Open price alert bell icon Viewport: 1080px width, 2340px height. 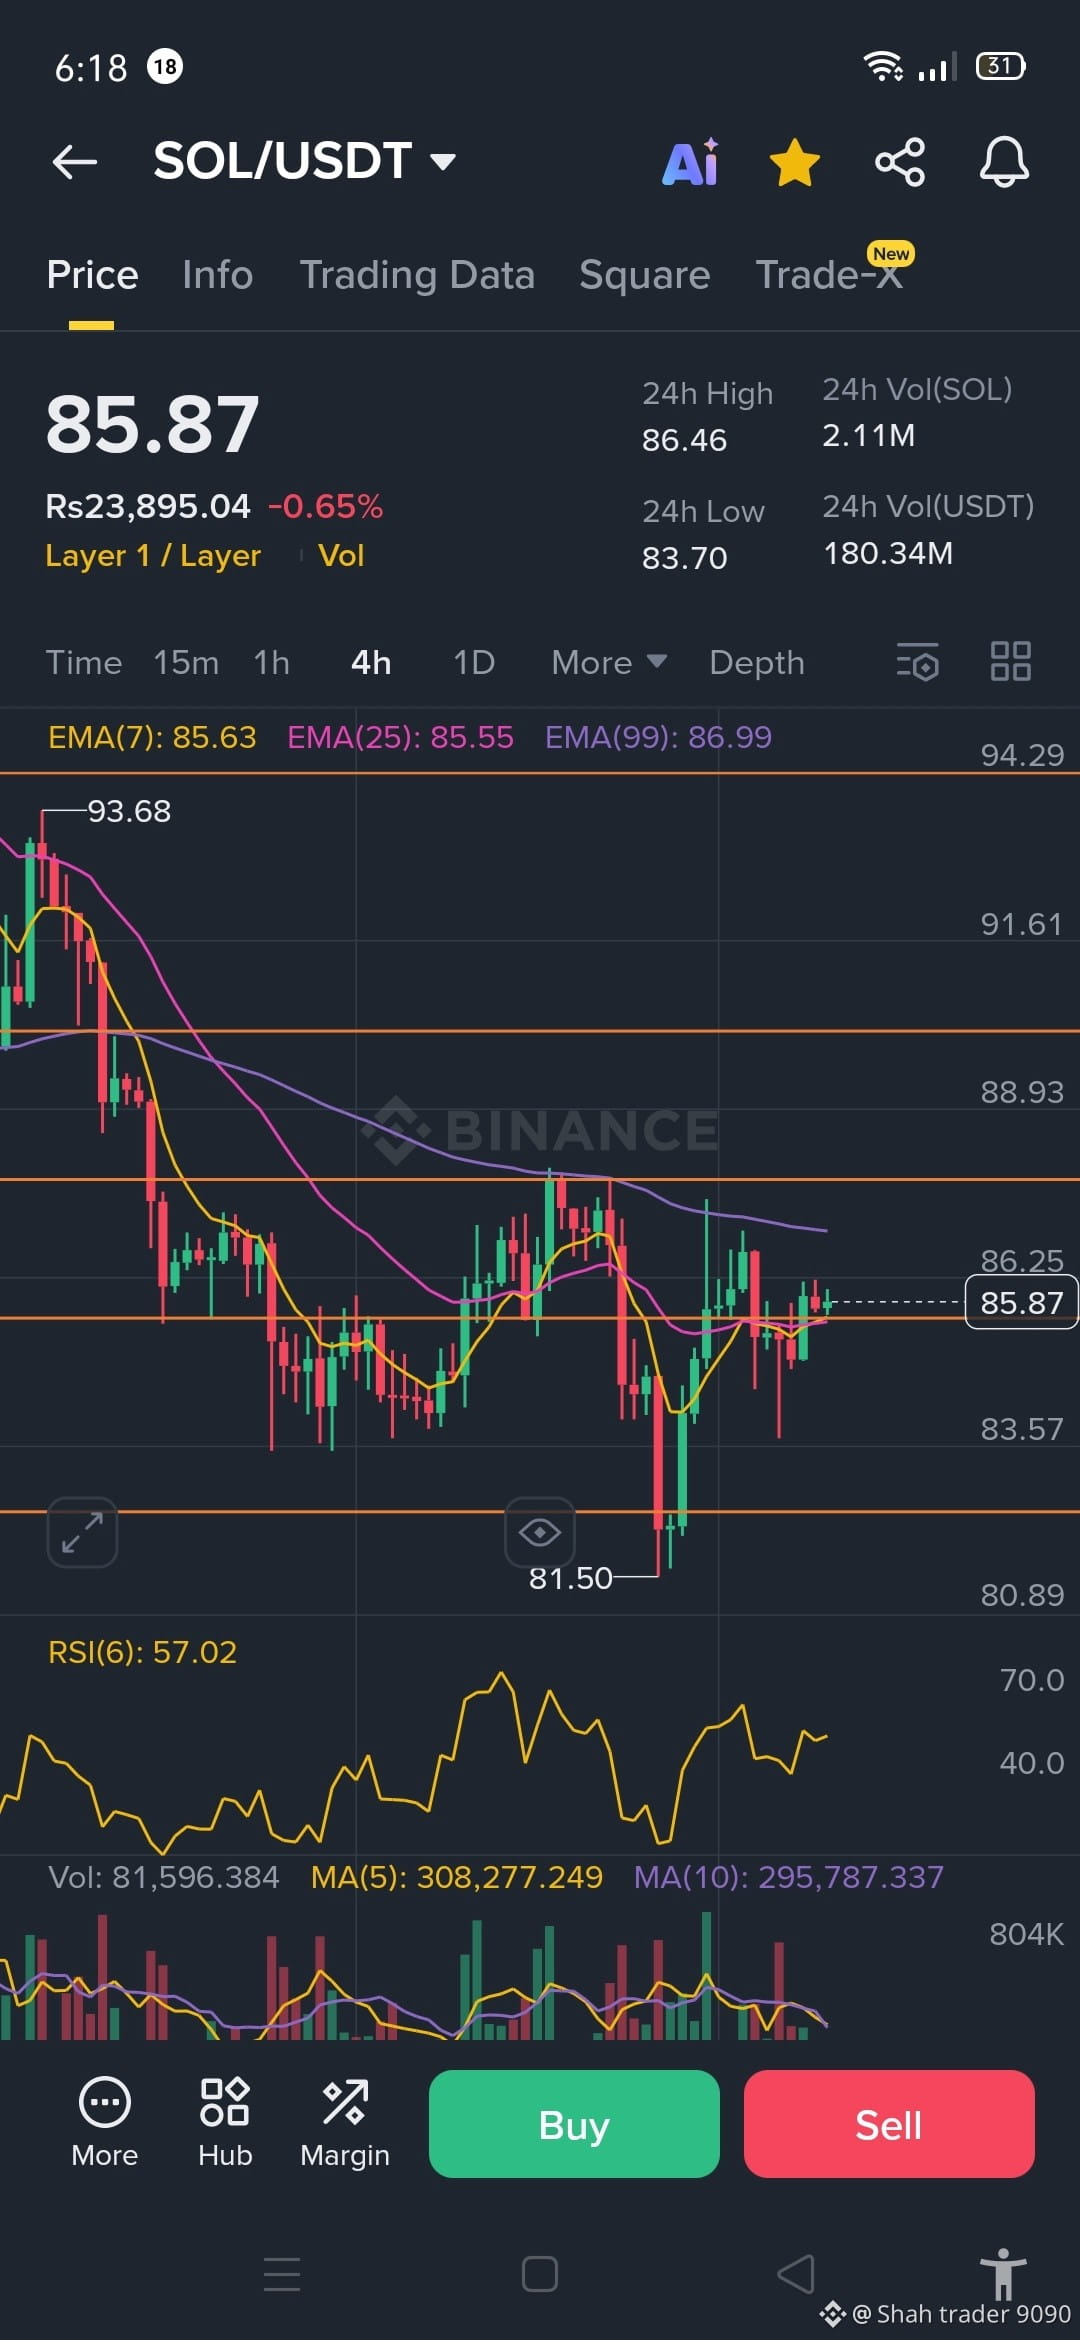[1004, 162]
